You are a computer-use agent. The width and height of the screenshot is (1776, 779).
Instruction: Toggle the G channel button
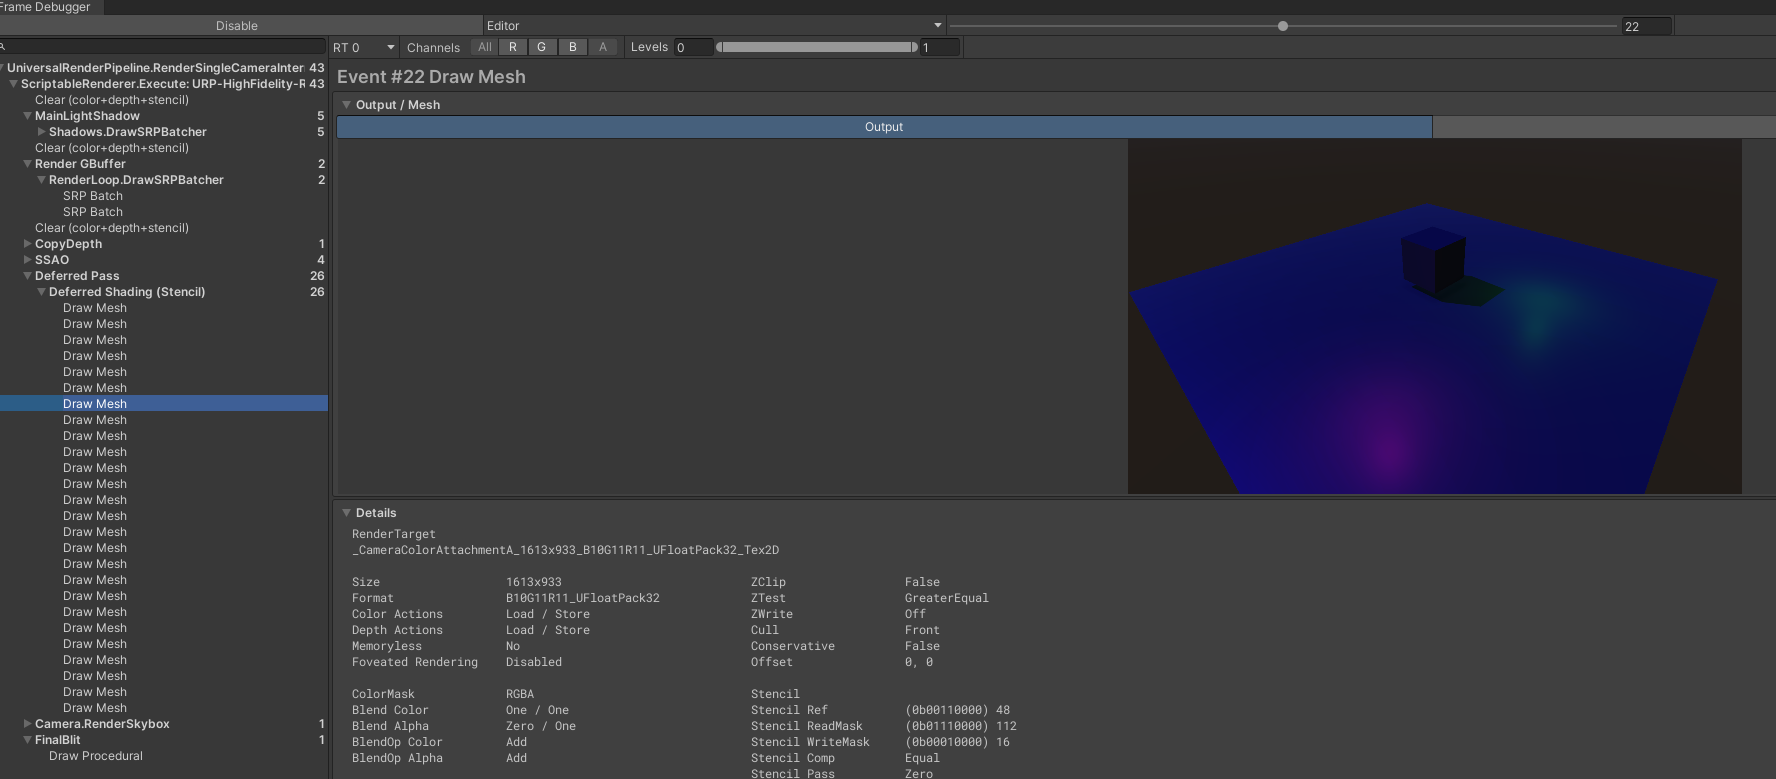542,47
